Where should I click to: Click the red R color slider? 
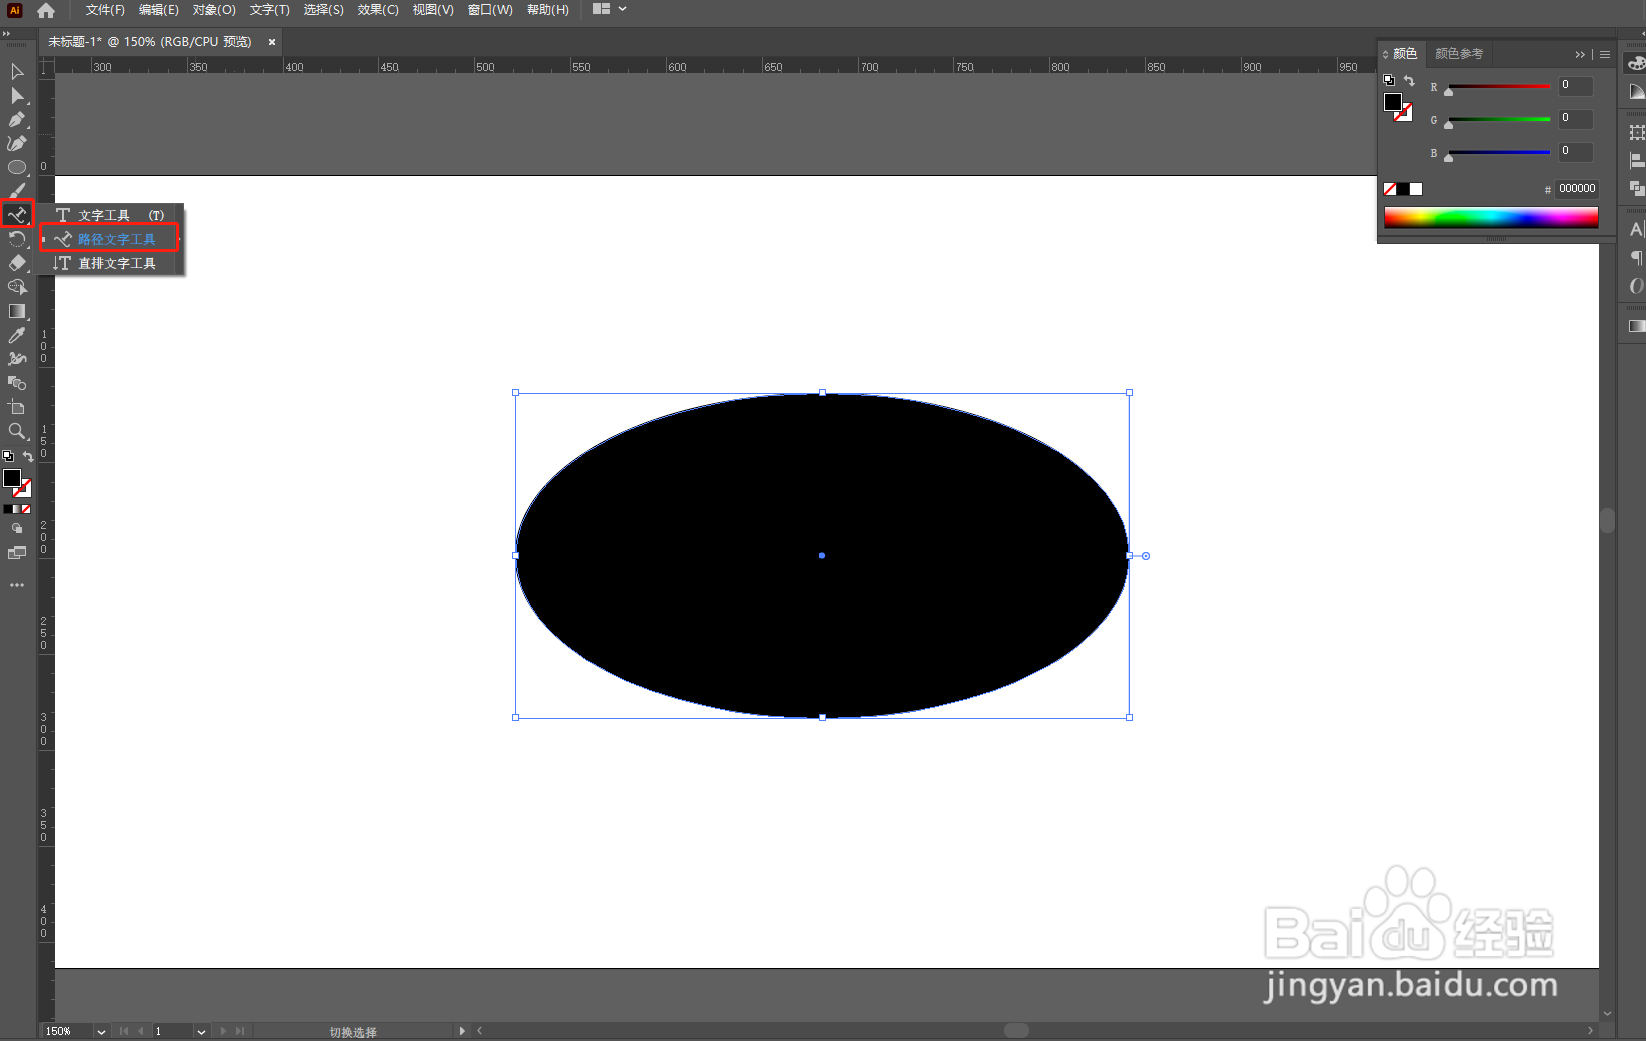1498,87
